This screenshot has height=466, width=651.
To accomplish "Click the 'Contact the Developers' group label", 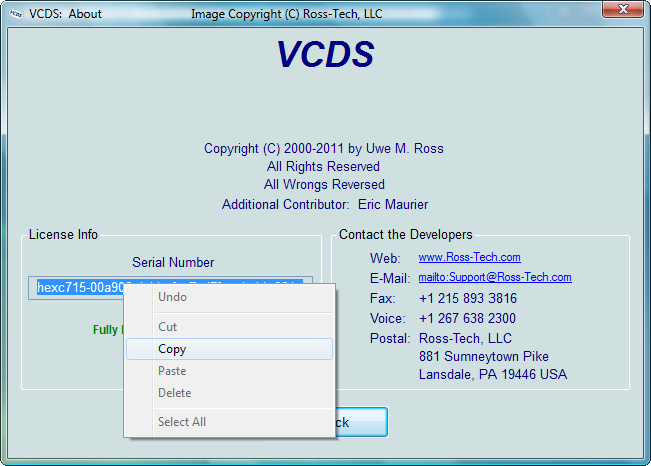I will 406,235.
